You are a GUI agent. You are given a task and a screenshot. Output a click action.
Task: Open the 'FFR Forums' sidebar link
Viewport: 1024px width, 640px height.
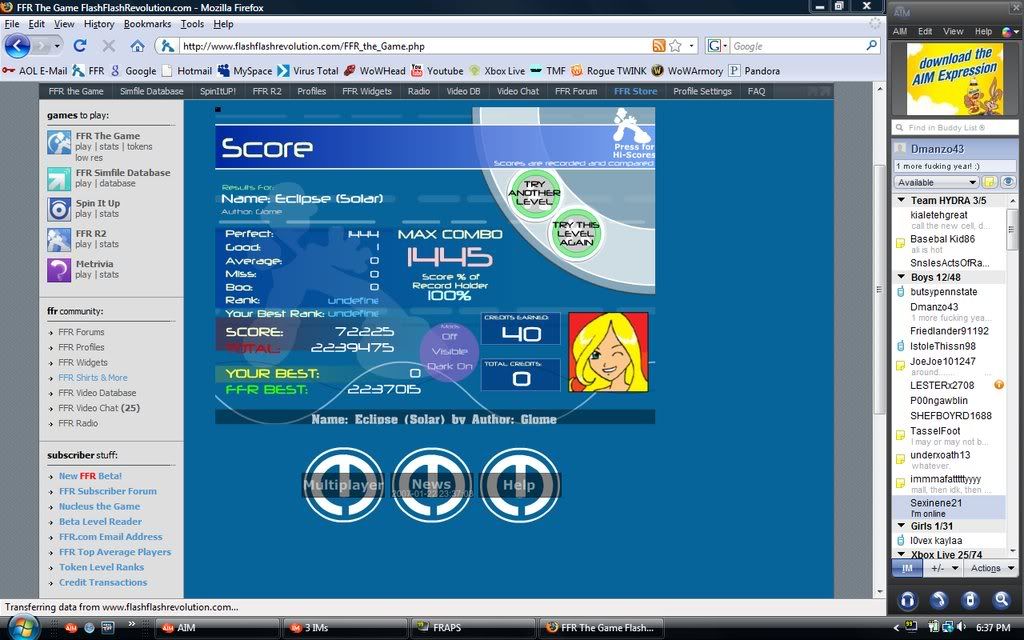tap(81, 332)
